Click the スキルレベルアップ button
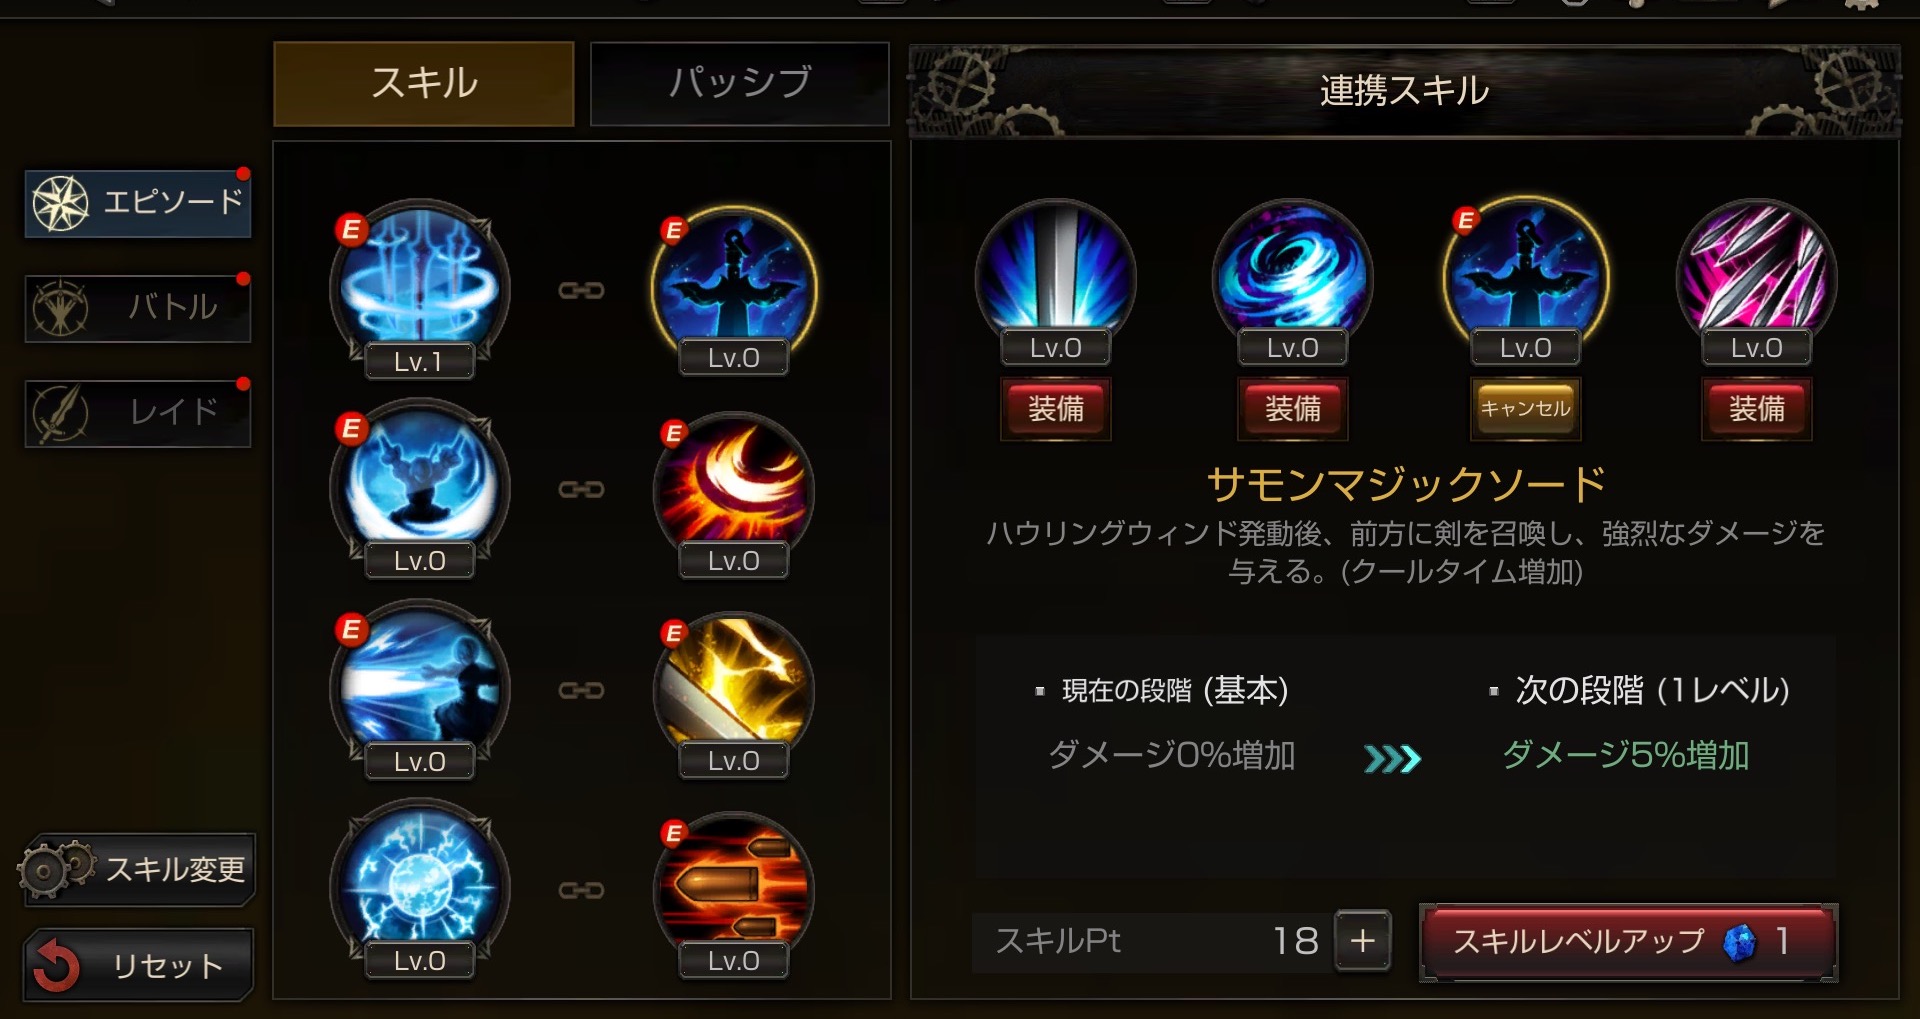The width and height of the screenshot is (1920, 1019). pyautogui.click(x=1629, y=942)
